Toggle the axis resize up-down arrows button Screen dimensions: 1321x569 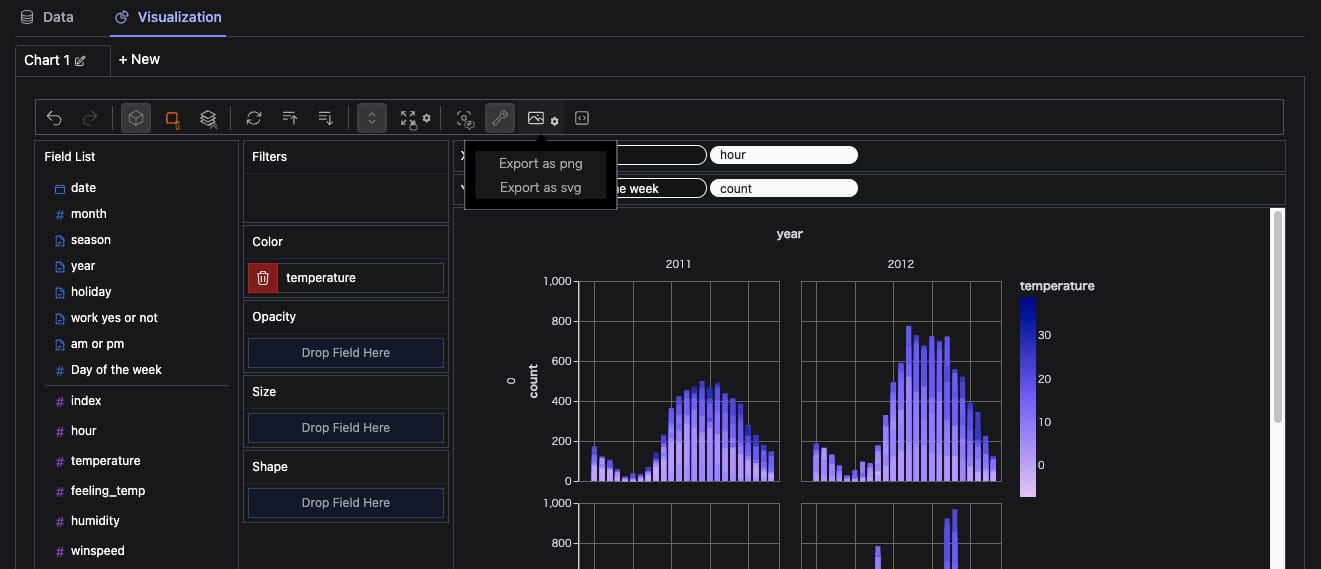click(371, 118)
